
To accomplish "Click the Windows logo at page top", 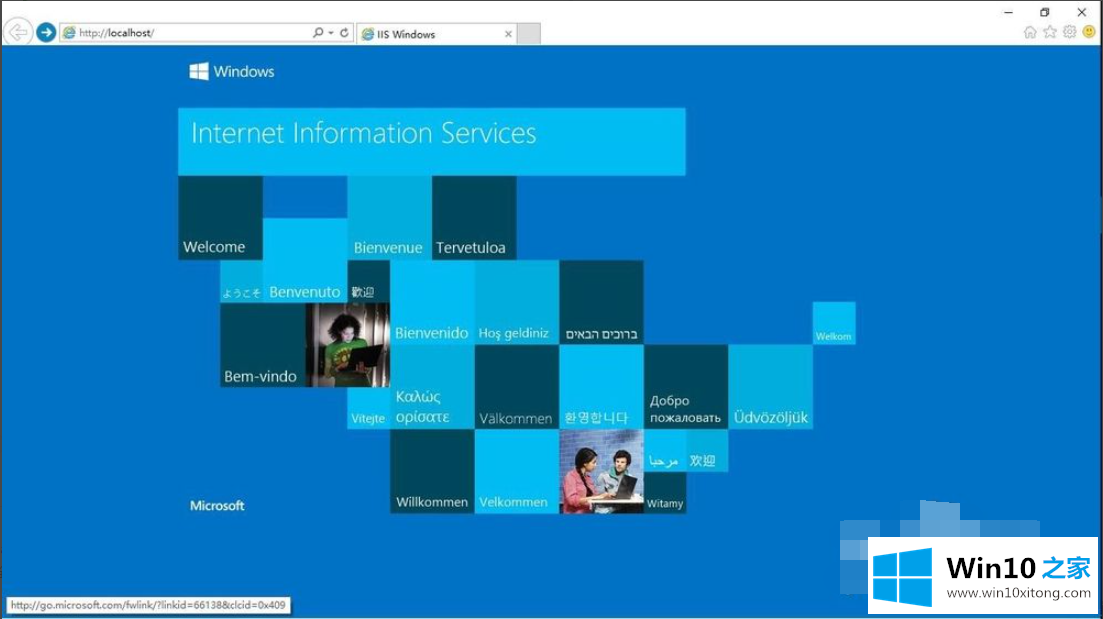I will tap(231, 71).
